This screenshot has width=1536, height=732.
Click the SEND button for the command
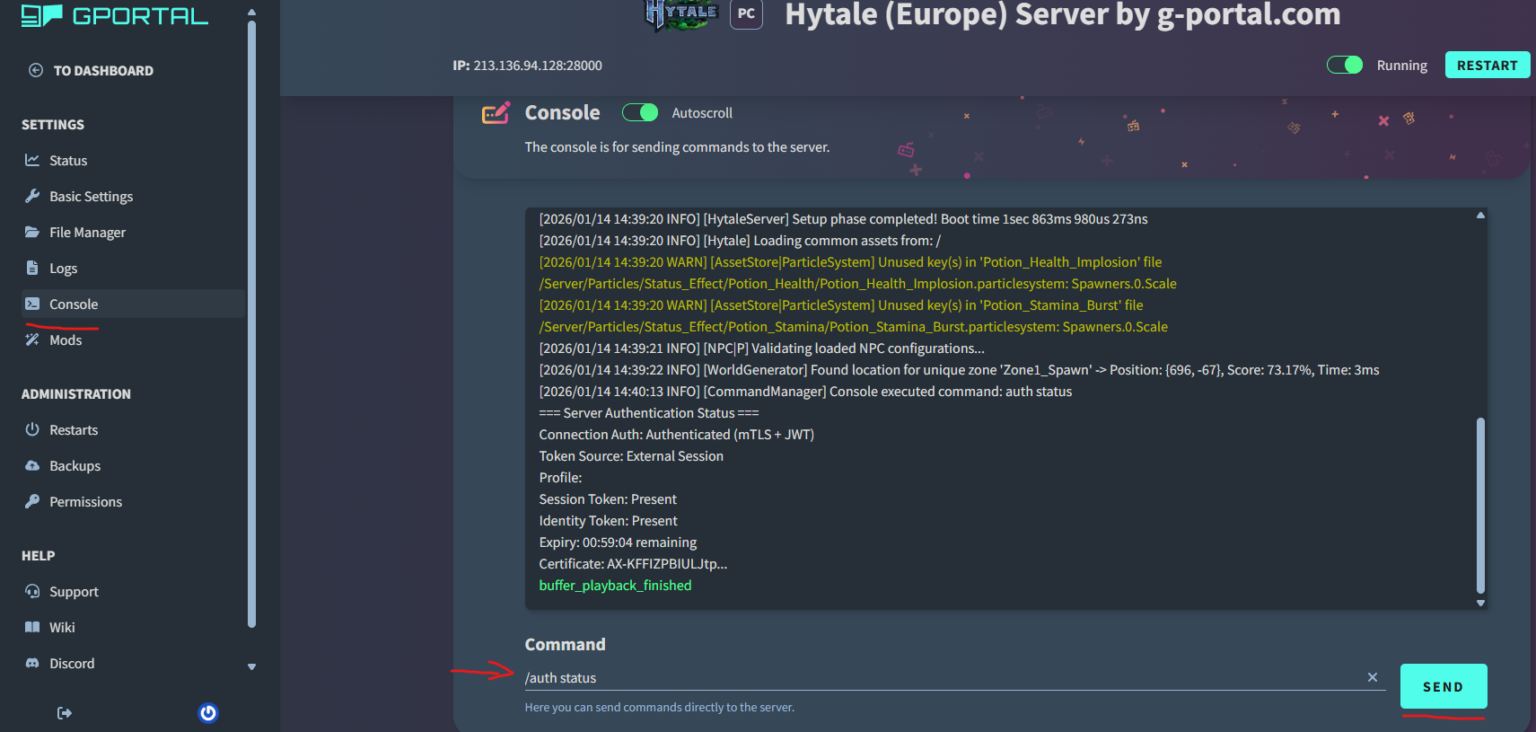[1443, 687]
